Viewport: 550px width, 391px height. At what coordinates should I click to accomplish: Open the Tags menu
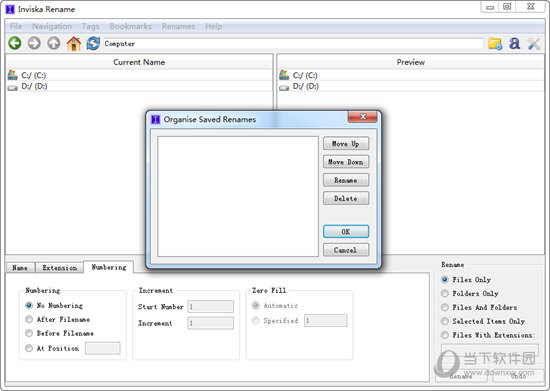[90, 26]
